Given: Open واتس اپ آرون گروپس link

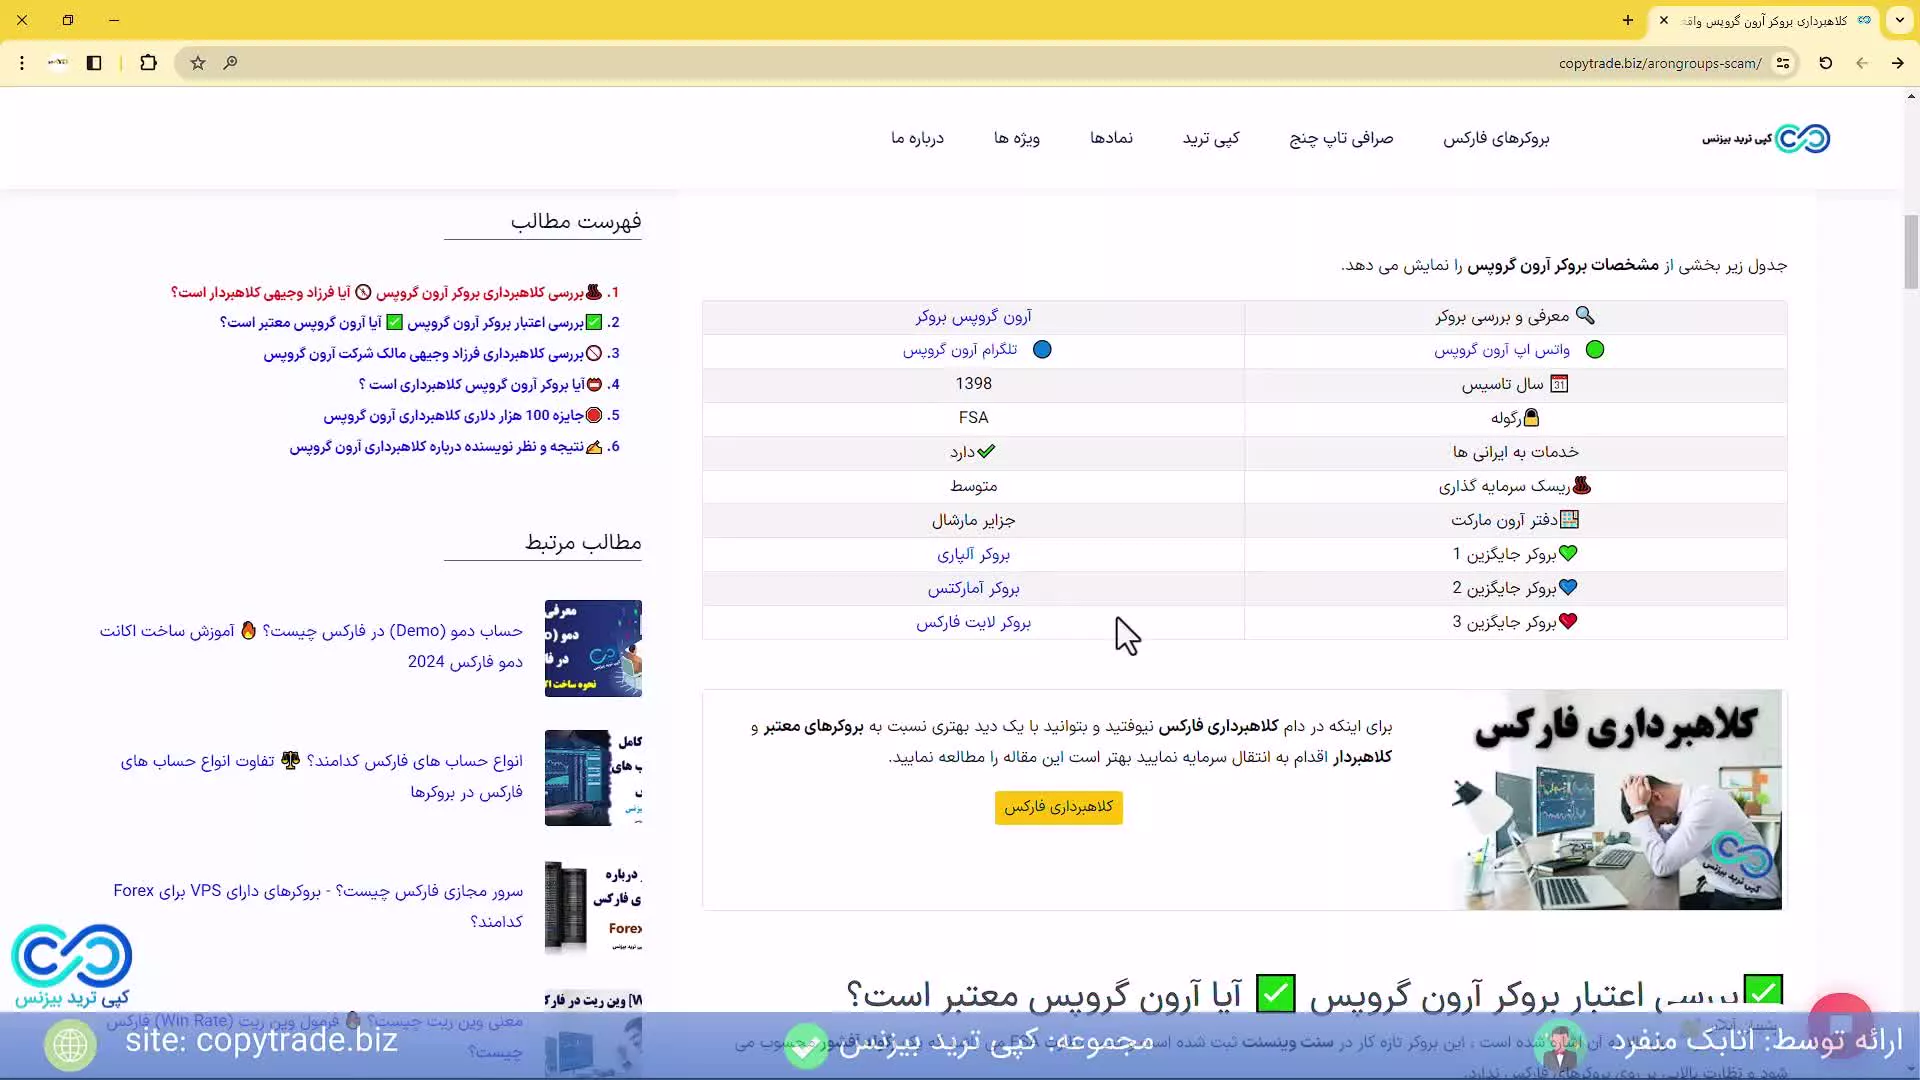Looking at the screenshot, I should 1502,350.
